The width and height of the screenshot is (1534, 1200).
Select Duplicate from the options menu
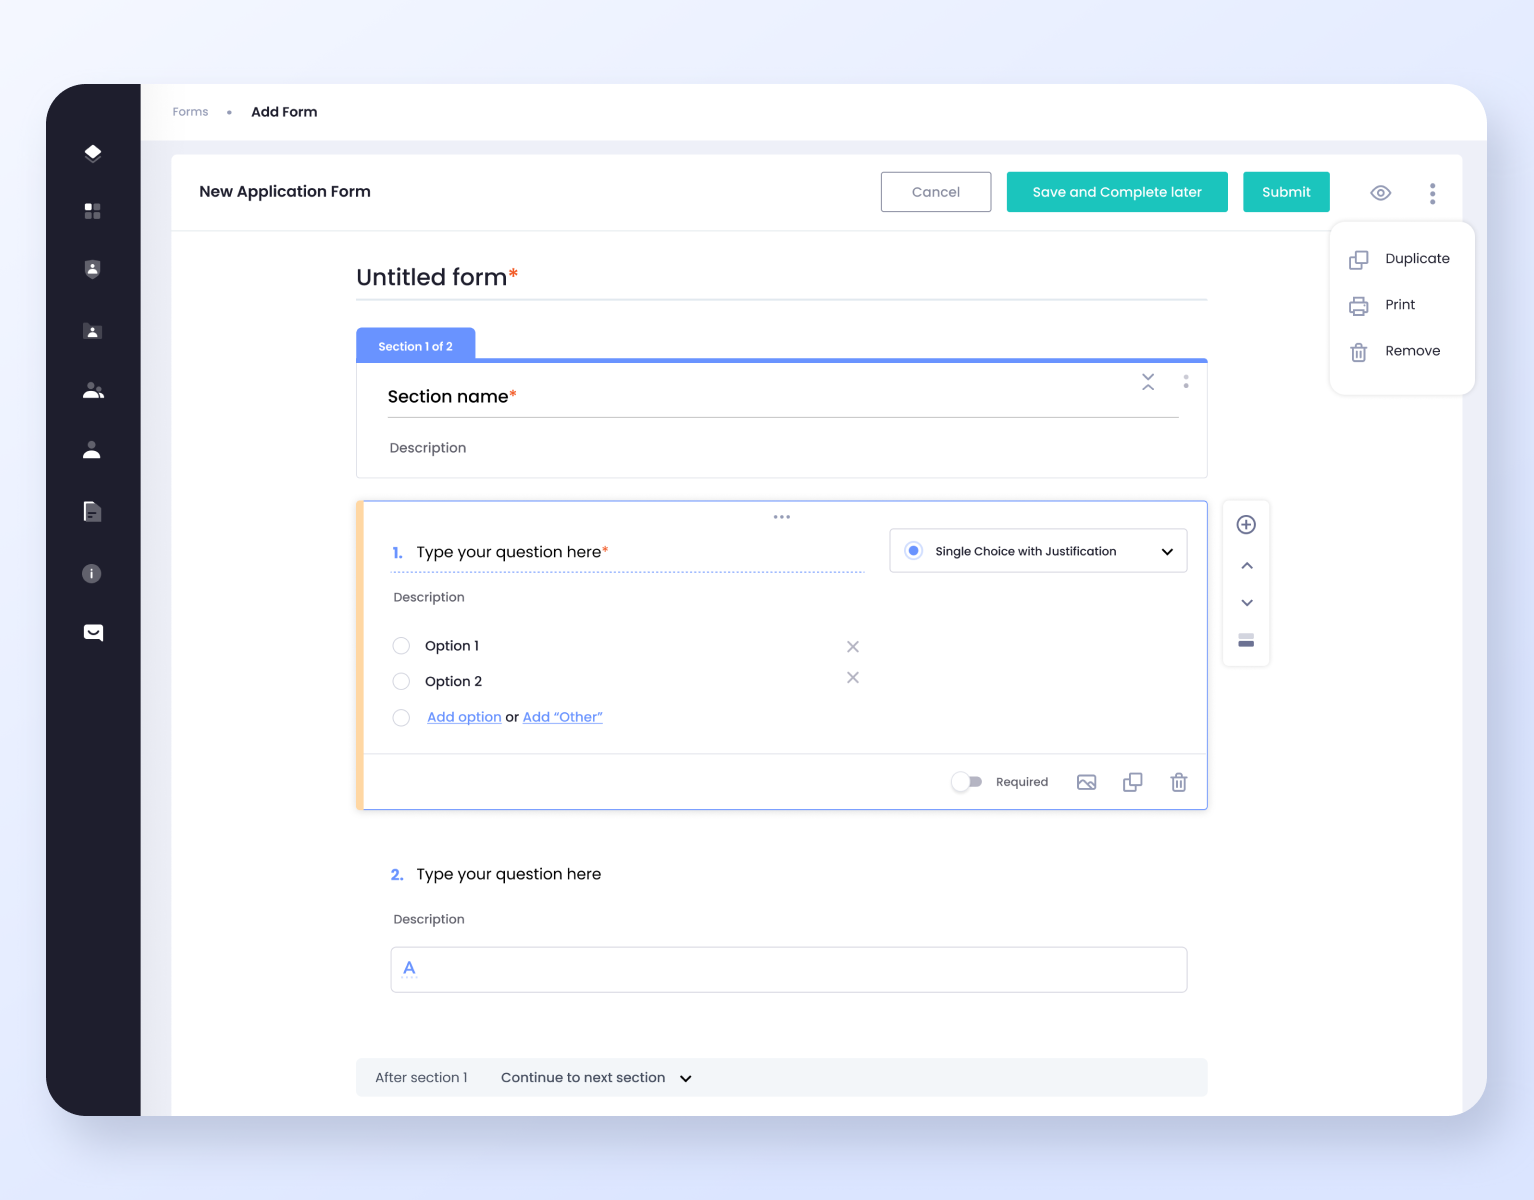(1401, 259)
